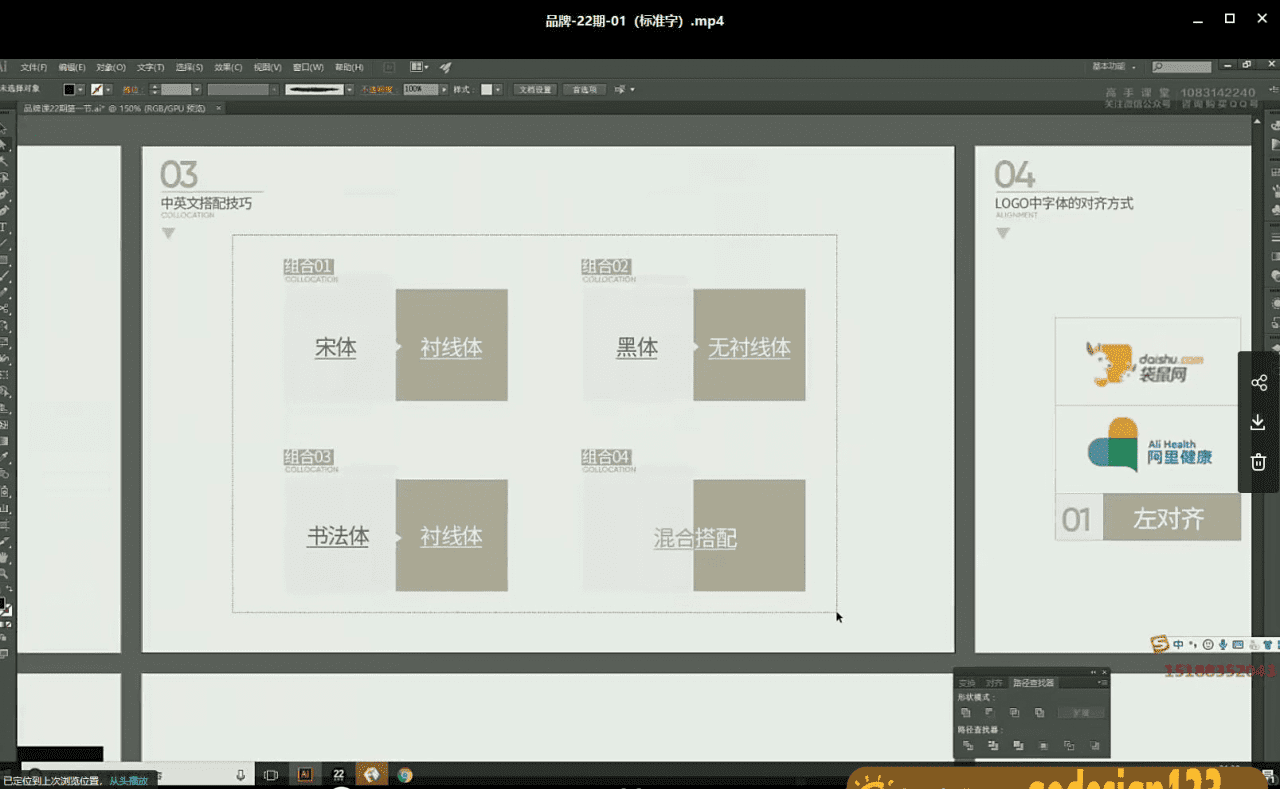The width and height of the screenshot is (1280, 789).
Task: Click 扩展 button in Pathfinder
Action: coord(1081,712)
